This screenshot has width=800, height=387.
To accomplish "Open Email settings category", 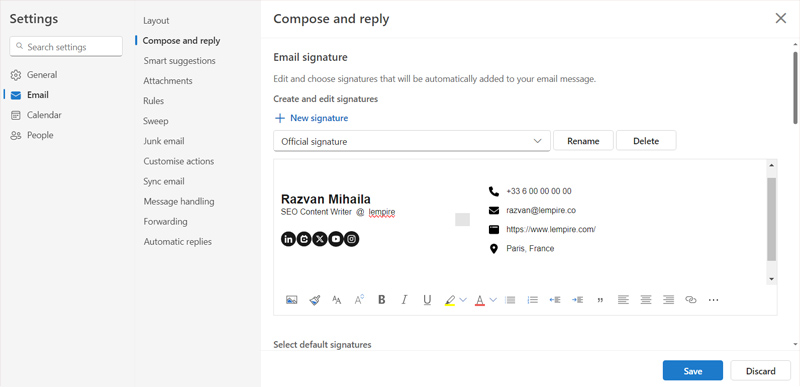I will click(x=38, y=95).
